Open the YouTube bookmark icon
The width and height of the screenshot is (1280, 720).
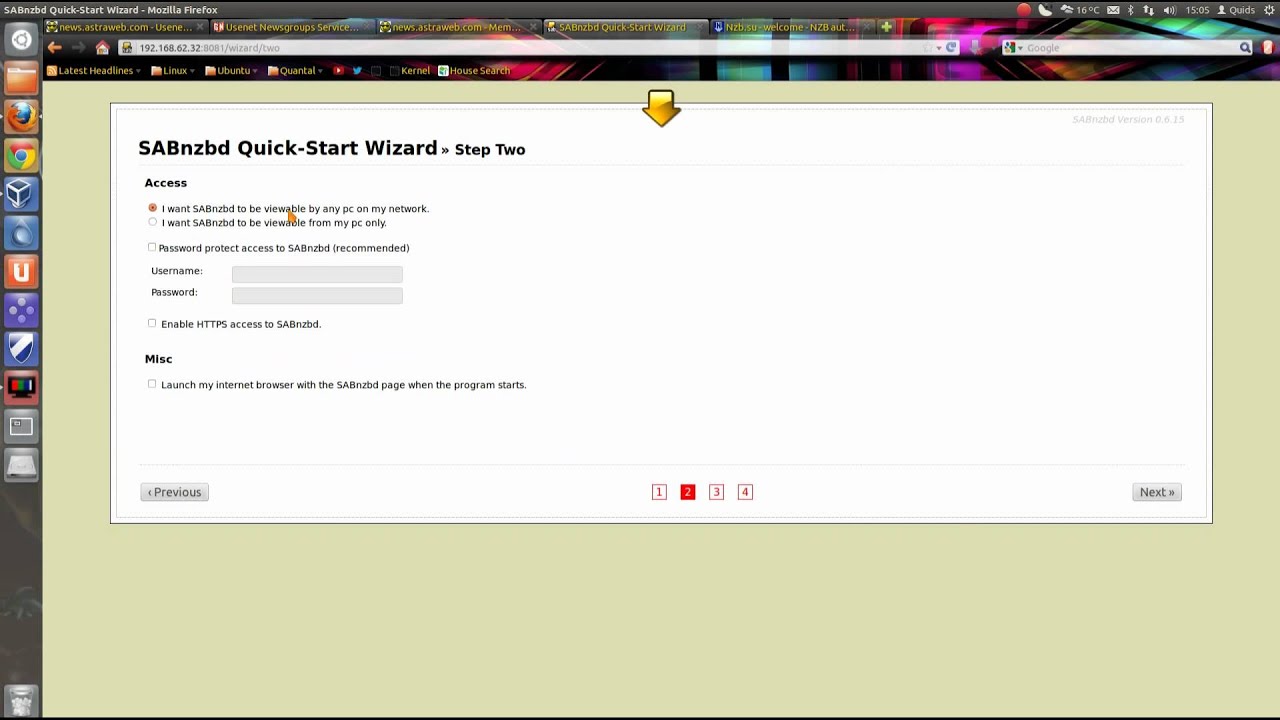coord(338,71)
